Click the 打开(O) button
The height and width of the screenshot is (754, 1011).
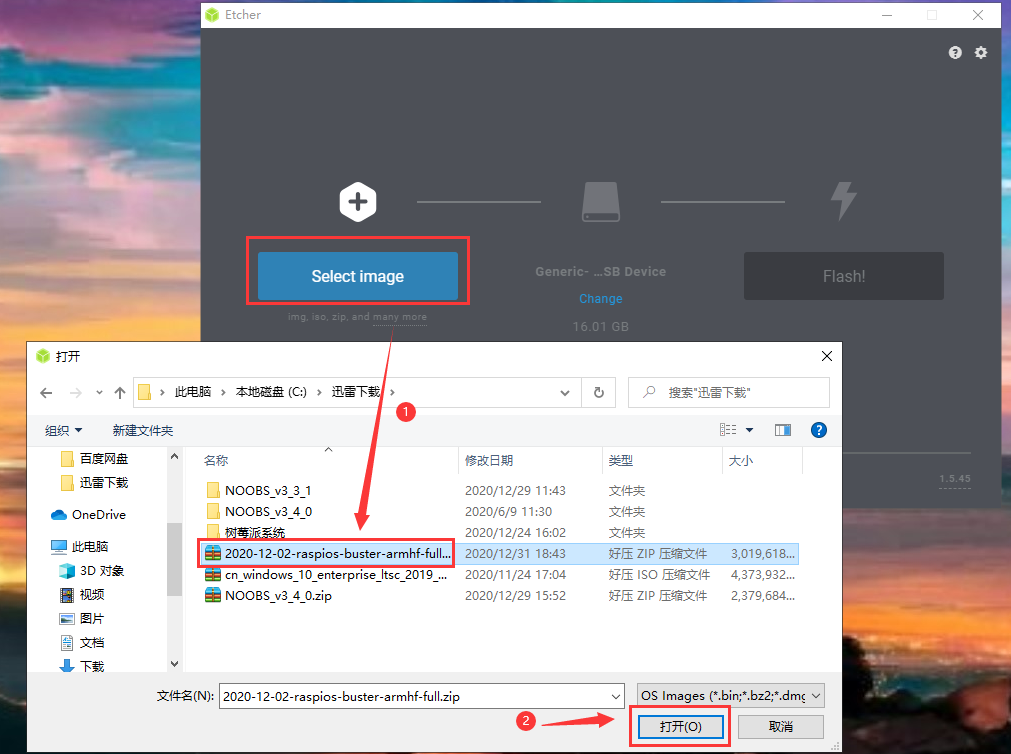679,727
